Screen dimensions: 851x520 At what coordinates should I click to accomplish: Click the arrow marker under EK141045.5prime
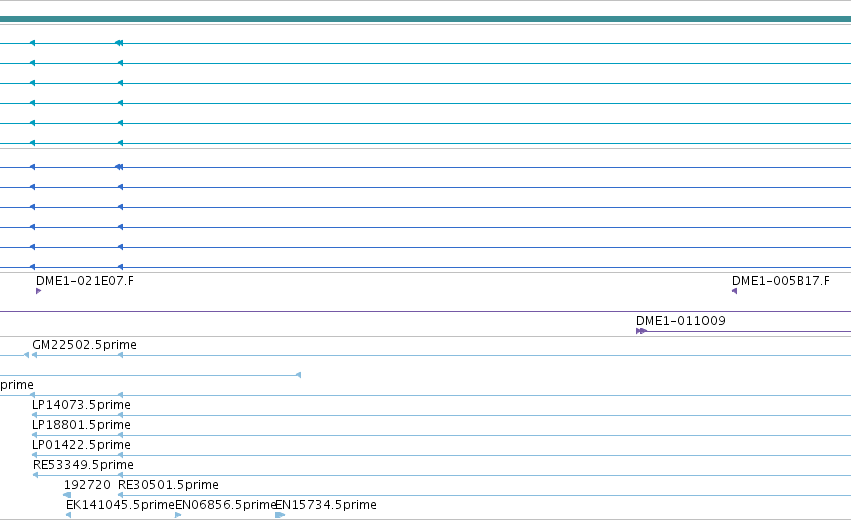tap(68, 515)
